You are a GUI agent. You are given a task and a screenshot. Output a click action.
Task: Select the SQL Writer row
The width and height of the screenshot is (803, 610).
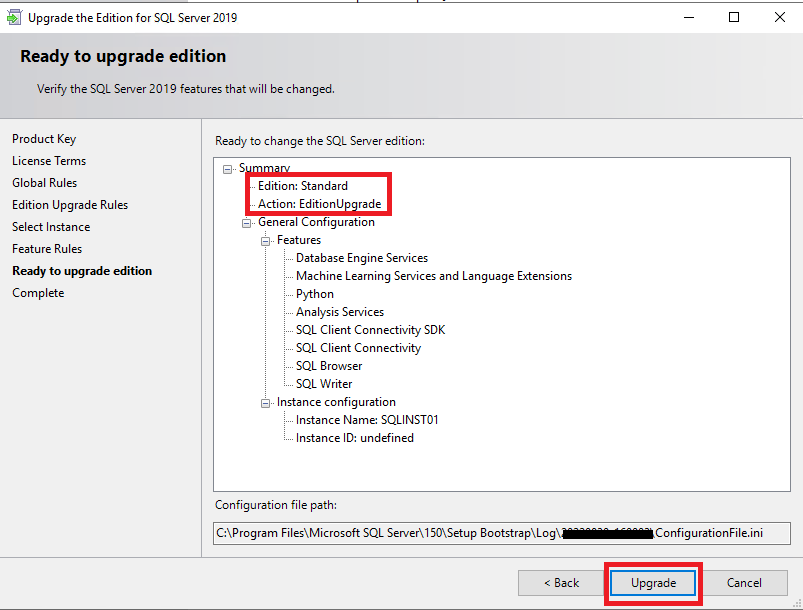(324, 384)
